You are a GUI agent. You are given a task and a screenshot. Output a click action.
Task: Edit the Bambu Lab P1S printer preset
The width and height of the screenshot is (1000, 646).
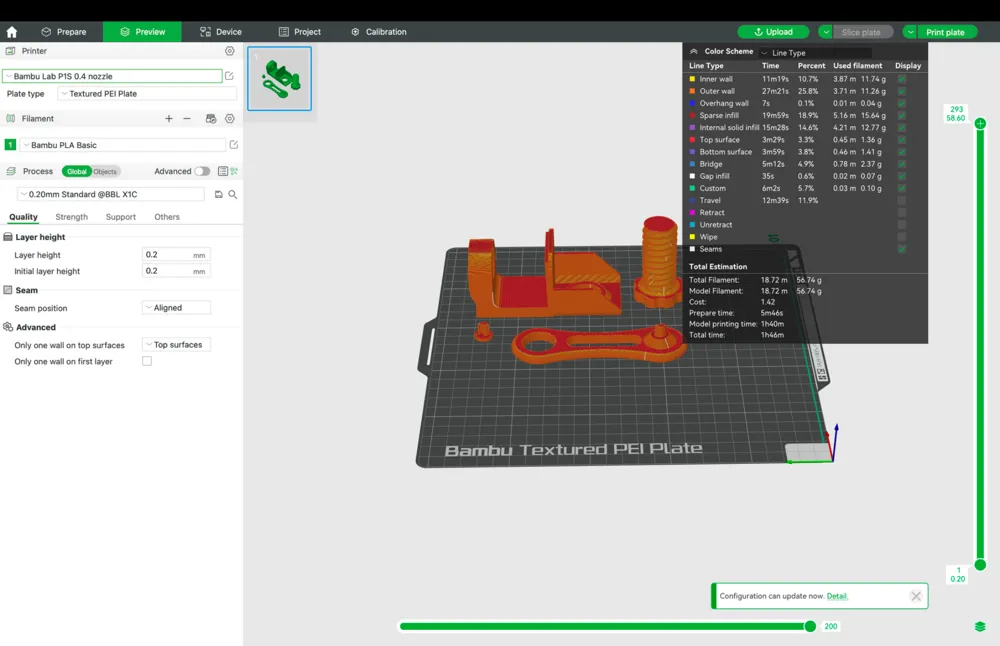coord(230,76)
